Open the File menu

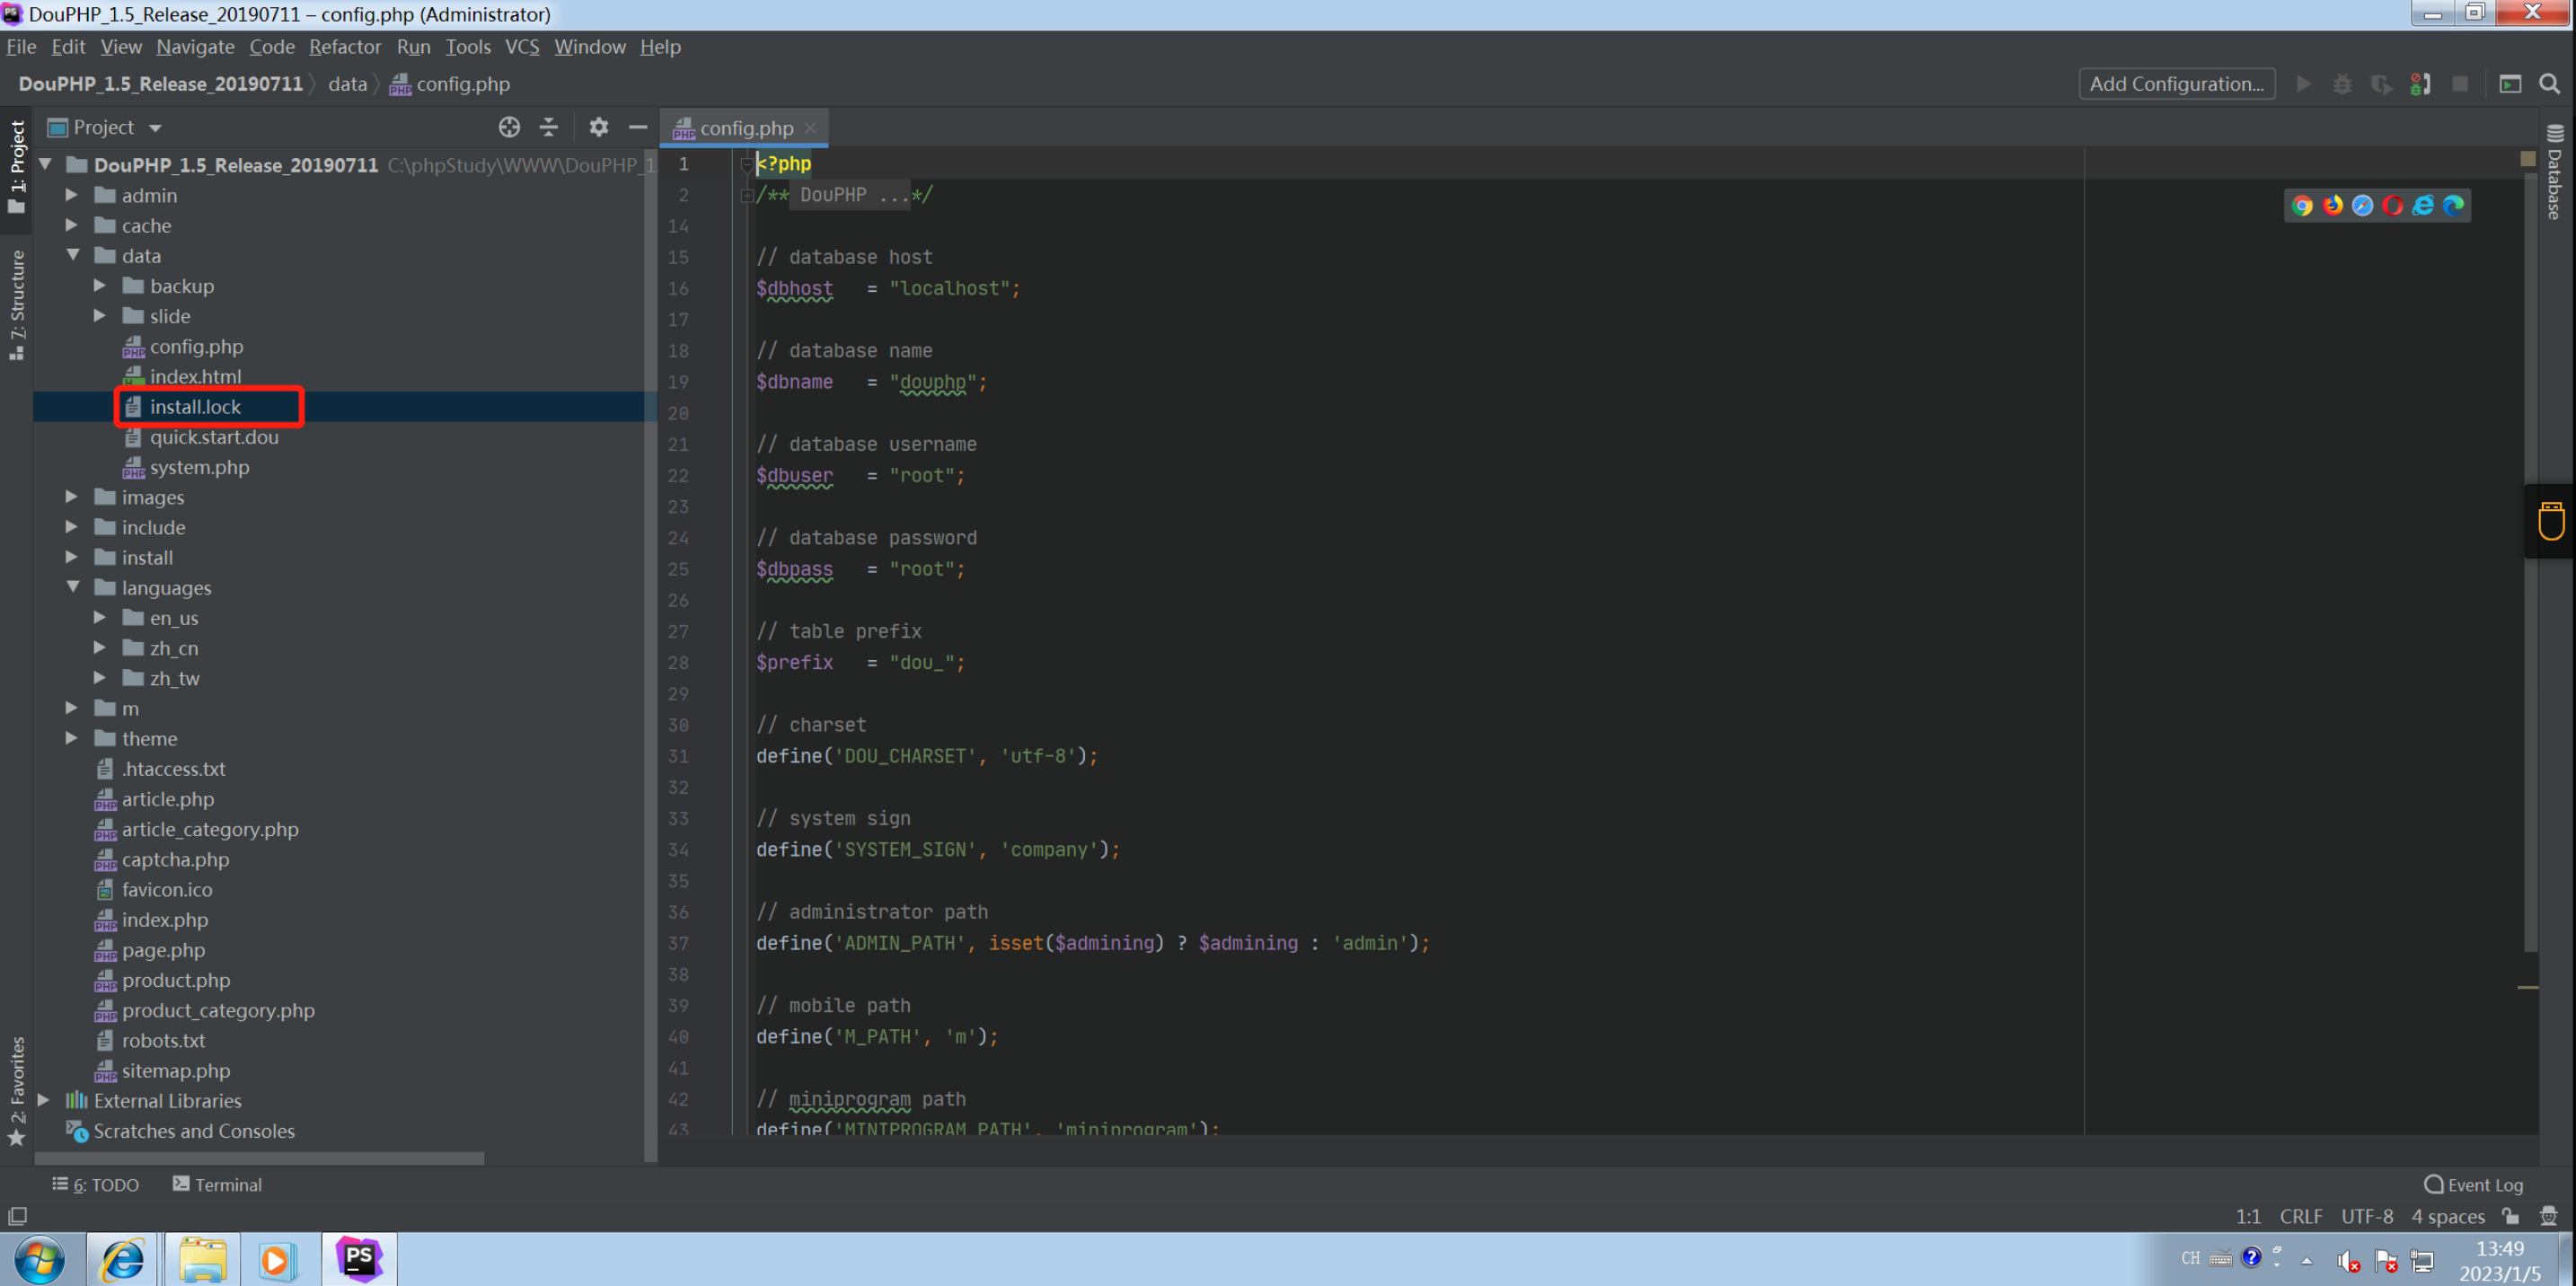(21, 46)
